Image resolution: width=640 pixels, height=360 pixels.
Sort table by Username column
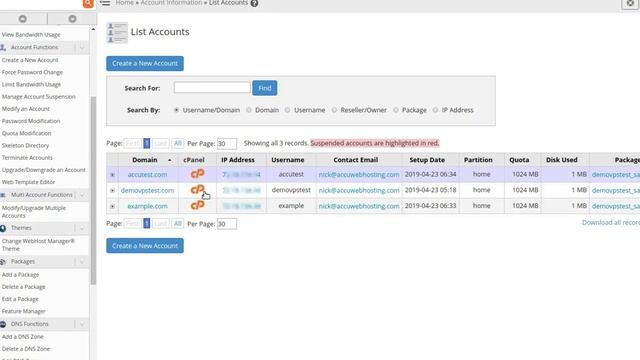[x=288, y=160]
